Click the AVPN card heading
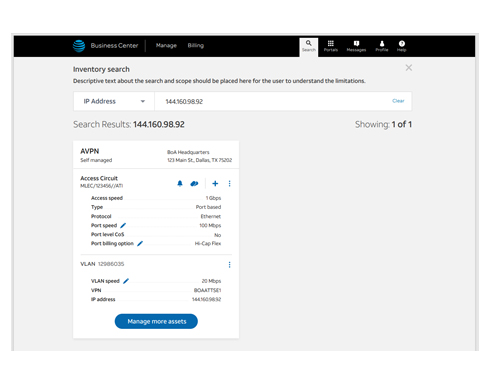Image resolution: width=490 pixels, height=384 pixels. [x=90, y=151]
